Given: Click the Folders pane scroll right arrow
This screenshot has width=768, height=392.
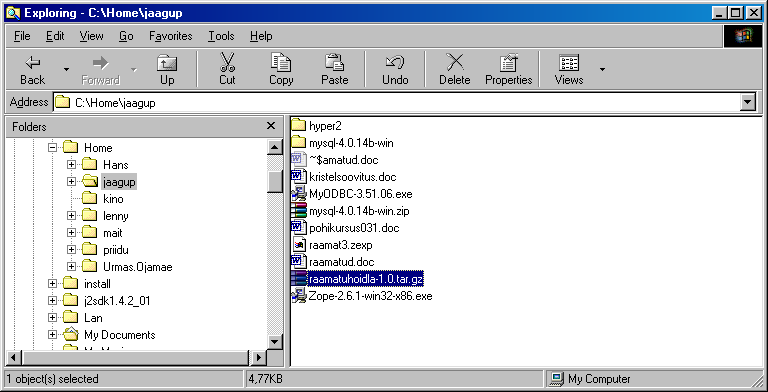Looking at the screenshot, I should pyautogui.click(x=259, y=358).
